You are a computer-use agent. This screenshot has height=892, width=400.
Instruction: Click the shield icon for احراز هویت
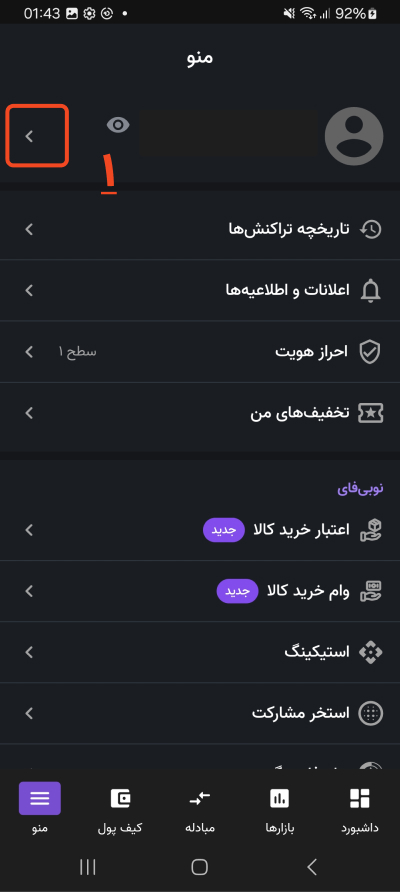coord(370,352)
